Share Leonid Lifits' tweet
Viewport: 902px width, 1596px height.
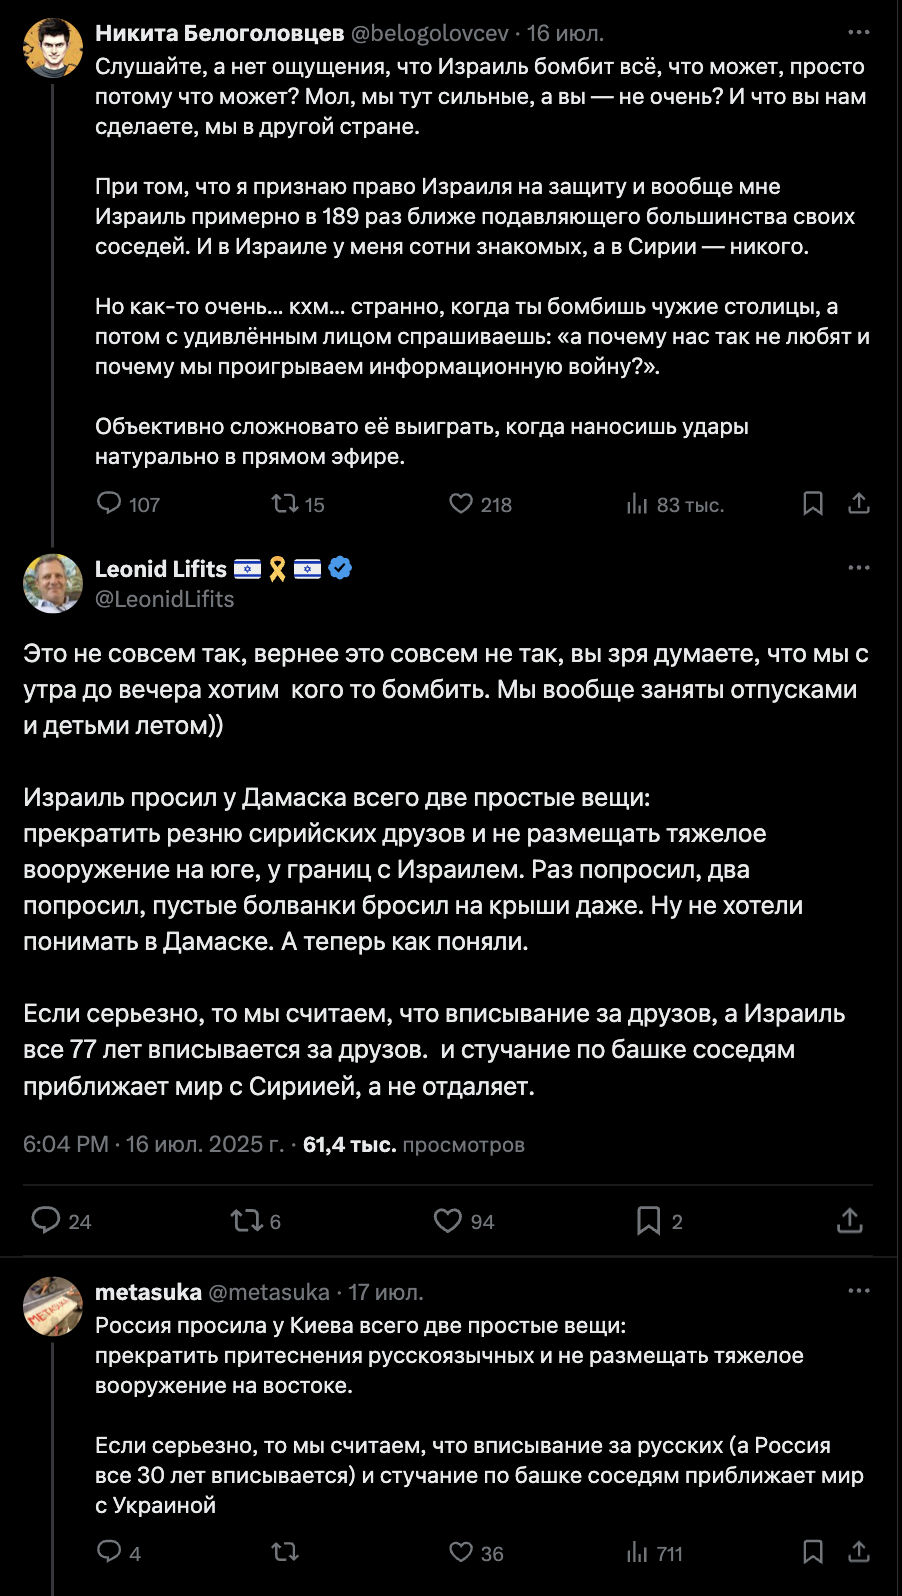(x=850, y=1220)
